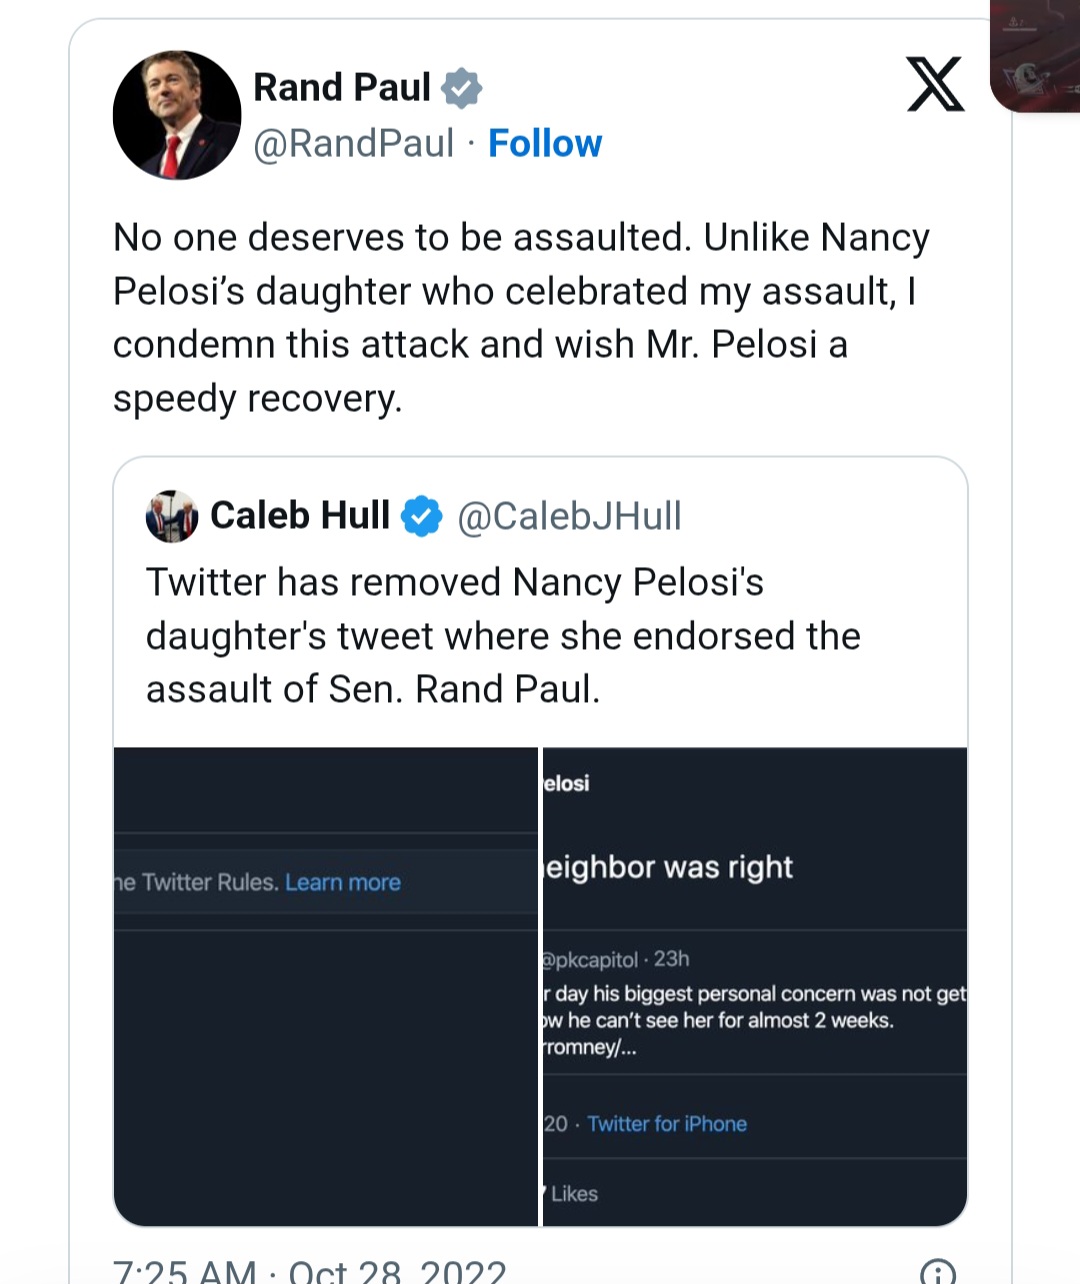This screenshot has width=1080, height=1284.
Task: Open the Caleb Hull display name
Action: tap(300, 516)
